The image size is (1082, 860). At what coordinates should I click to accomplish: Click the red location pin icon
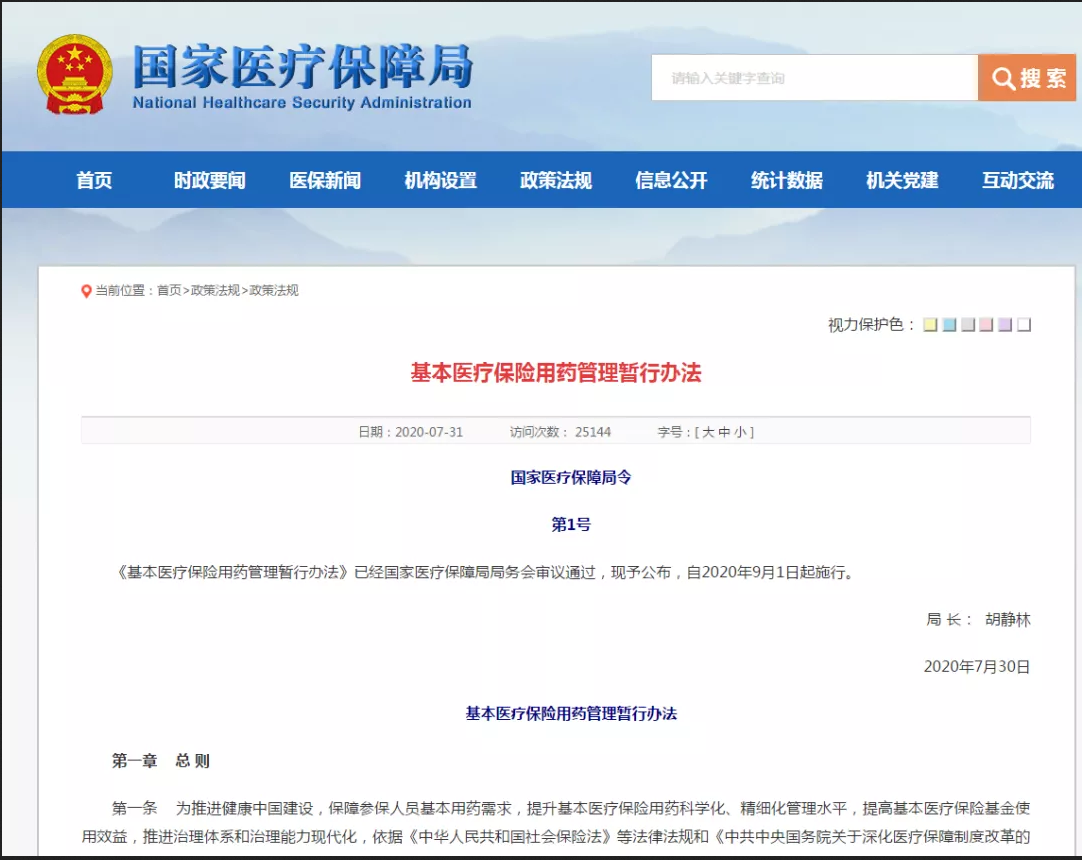click(86, 291)
